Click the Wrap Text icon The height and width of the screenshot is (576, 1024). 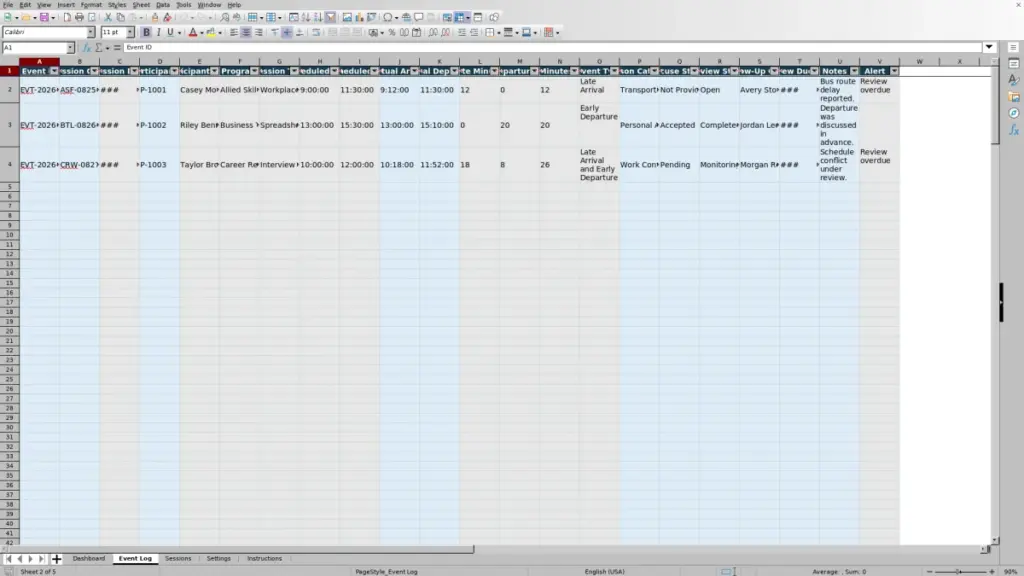[316, 33]
